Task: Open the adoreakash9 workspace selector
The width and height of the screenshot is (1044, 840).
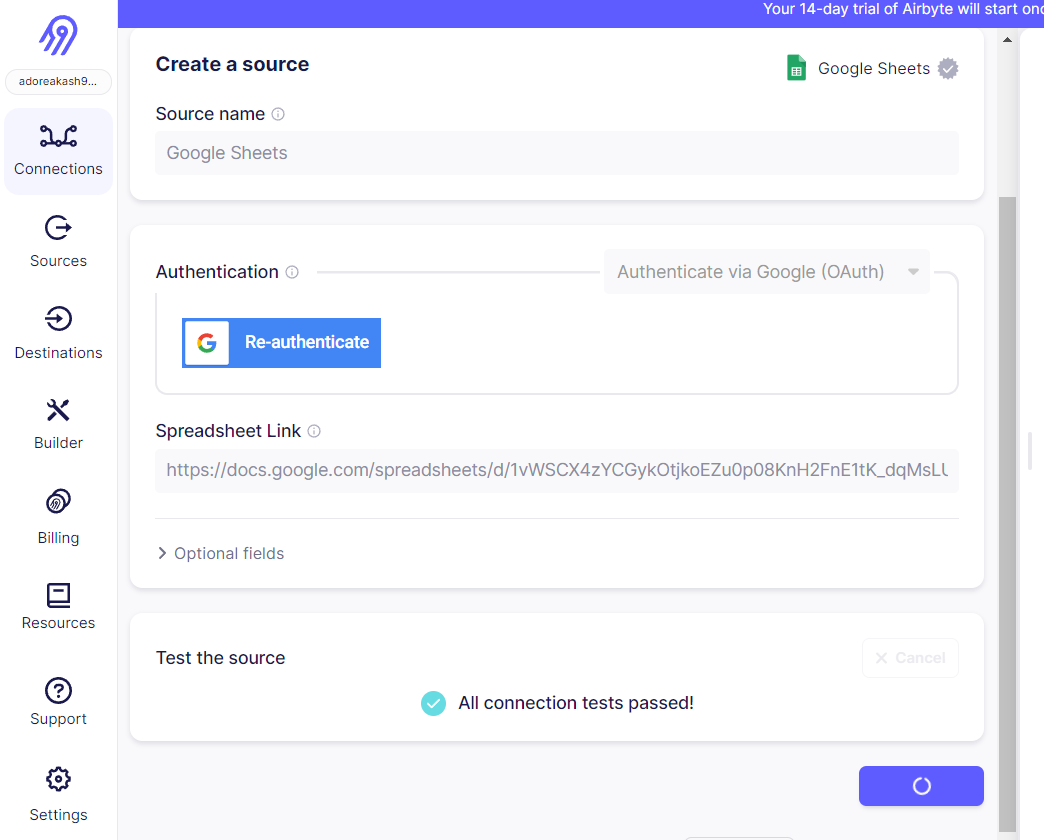Action: click(58, 81)
